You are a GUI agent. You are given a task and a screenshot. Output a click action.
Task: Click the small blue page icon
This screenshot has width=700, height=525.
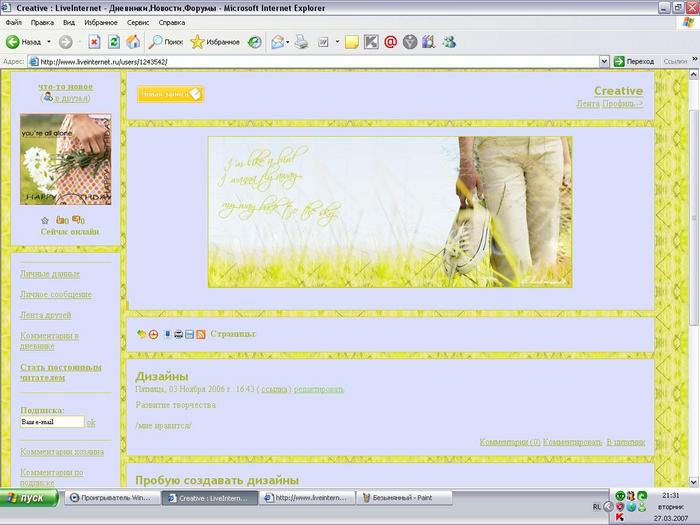(168, 334)
